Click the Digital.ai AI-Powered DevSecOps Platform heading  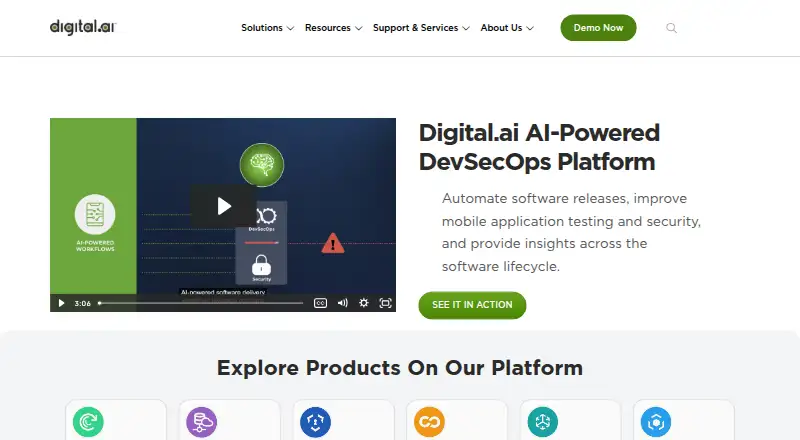click(x=539, y=147)
